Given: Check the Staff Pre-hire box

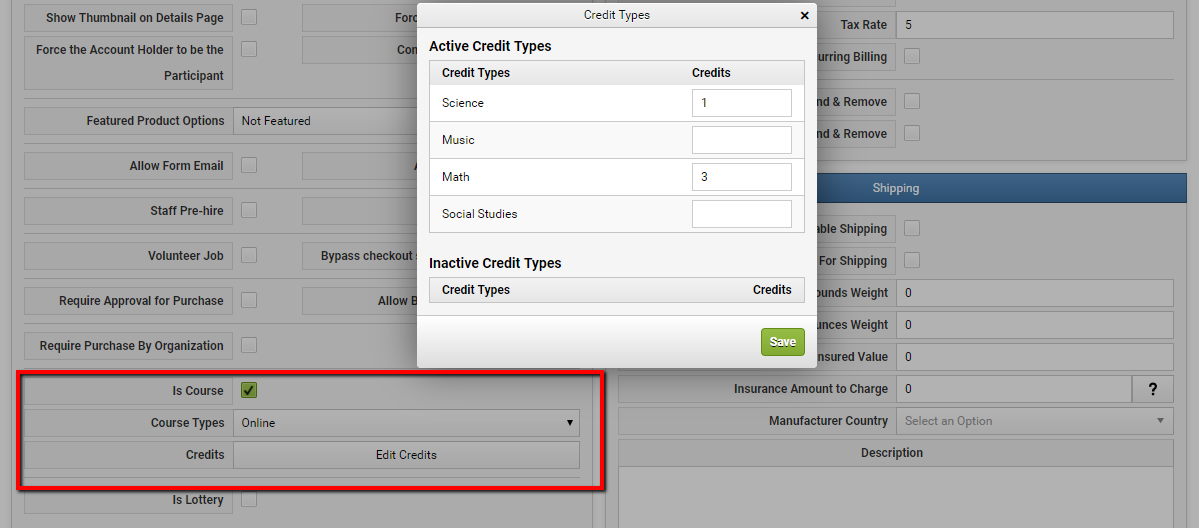Looking at the screenshot, I should [x=249, y=210].
